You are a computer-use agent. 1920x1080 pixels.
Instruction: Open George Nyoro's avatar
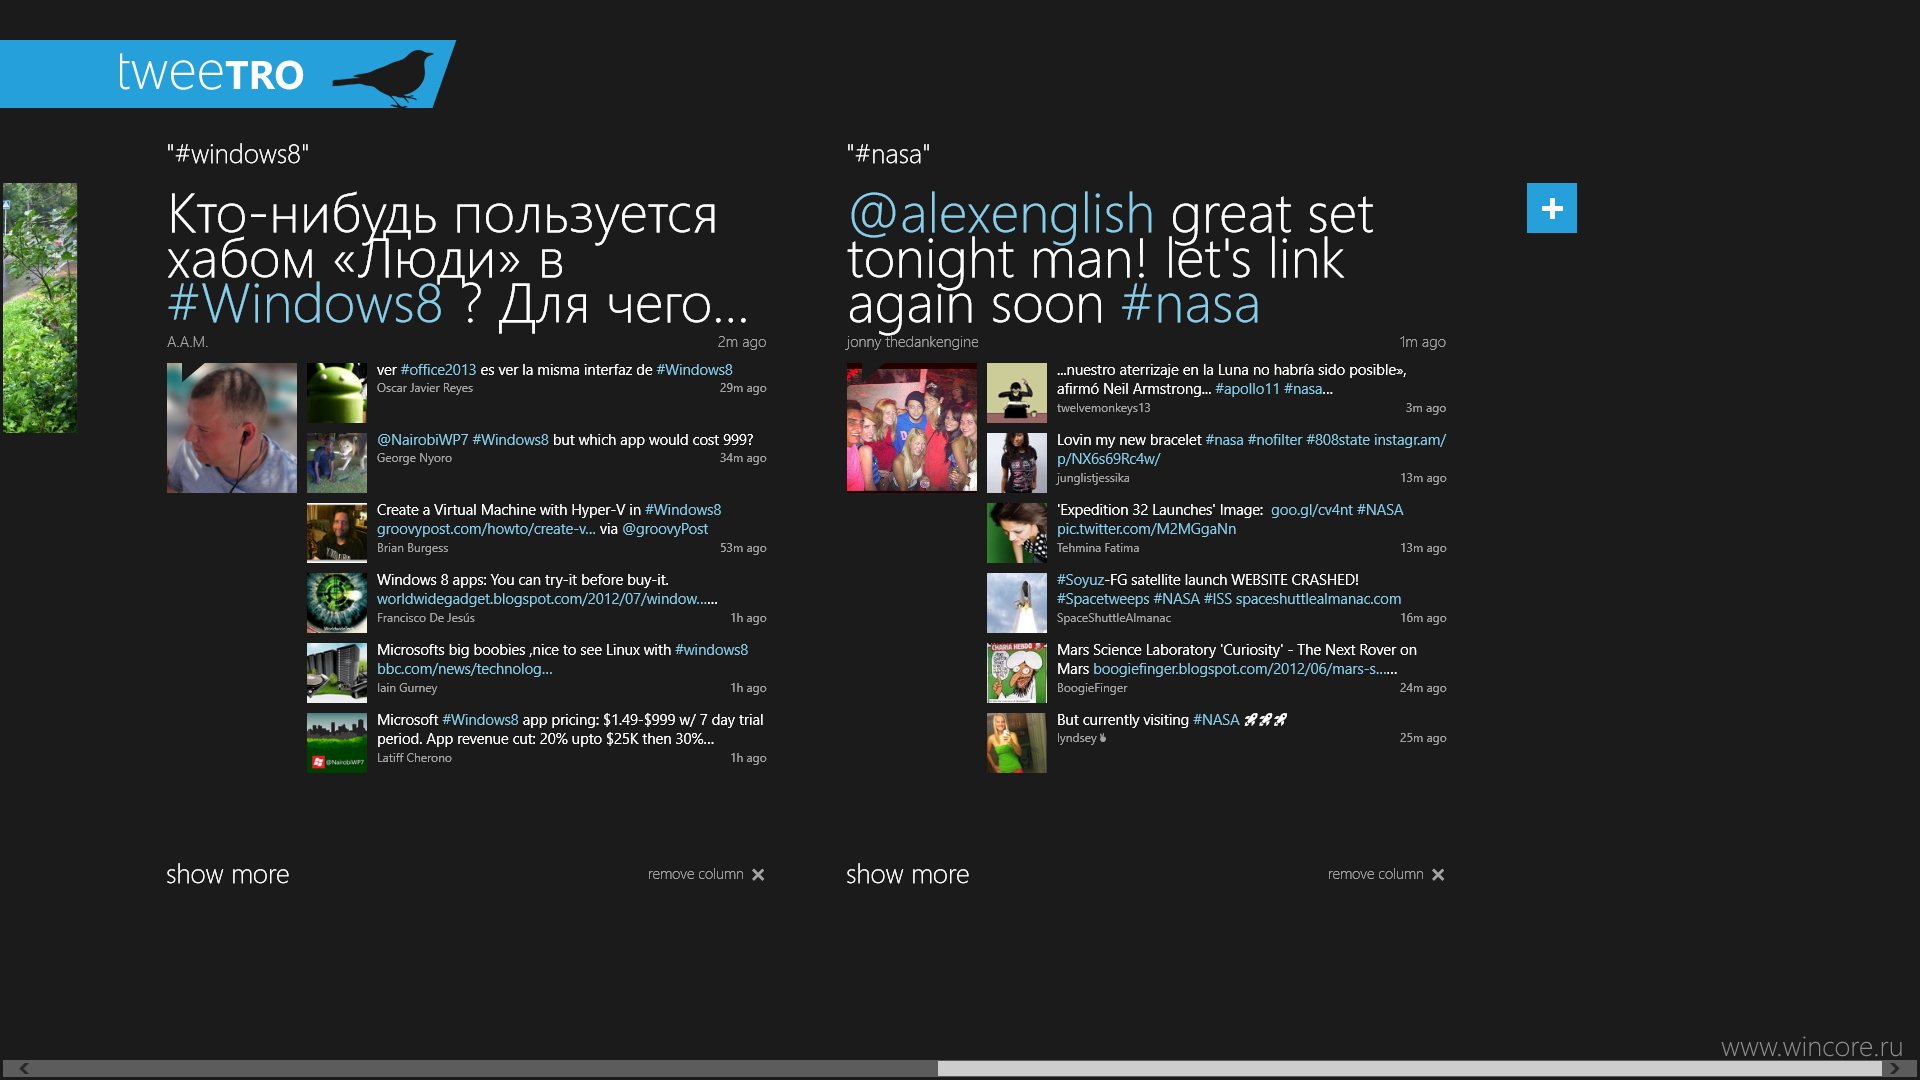click(x=337, y=463)
